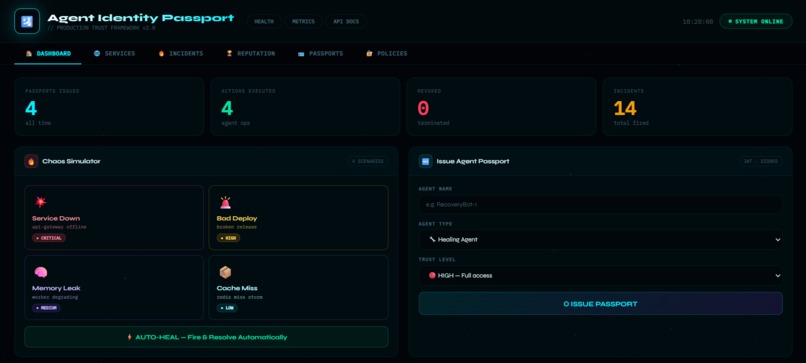This screenshot has width=806, height=363.
Task: Click the globe icon beside Services
Action: coord(97,53)
